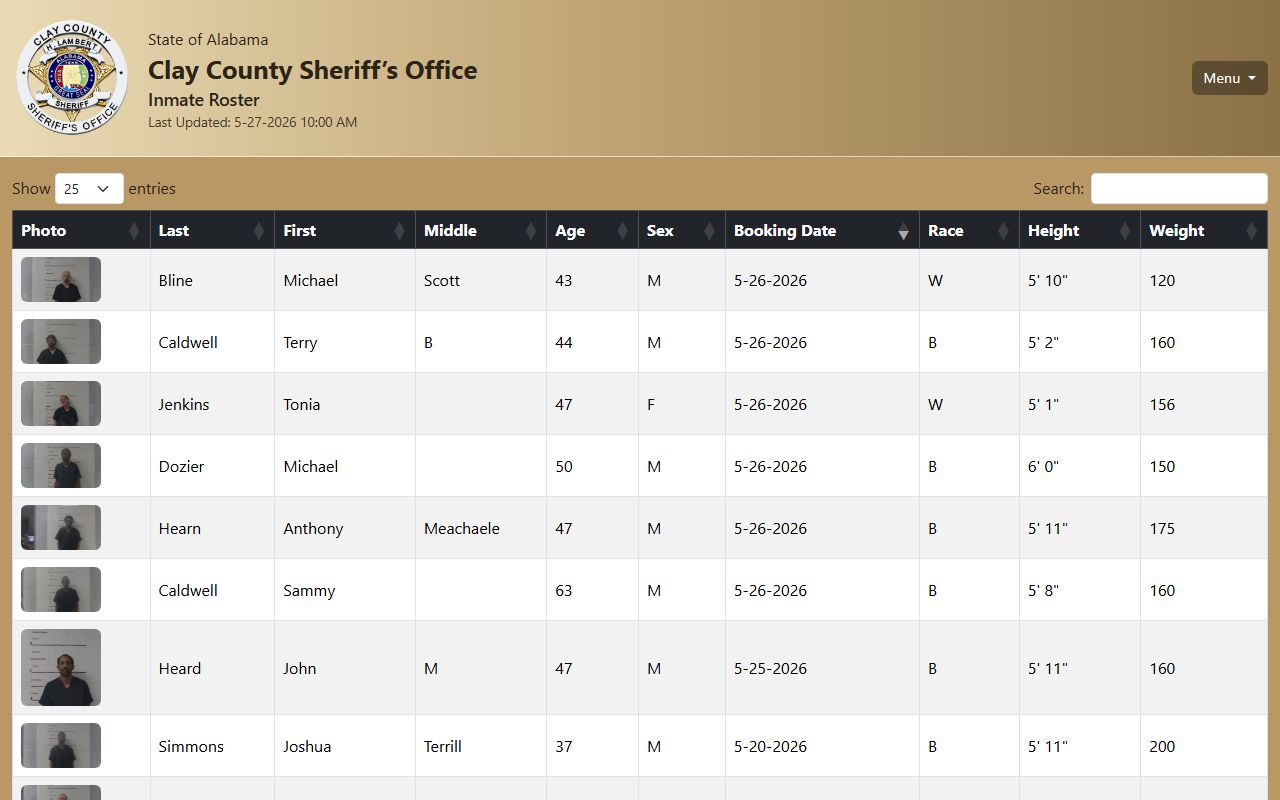Click the weight value 150
The width and height of the screenshot is (1280, 800).
click(1162, 466)
